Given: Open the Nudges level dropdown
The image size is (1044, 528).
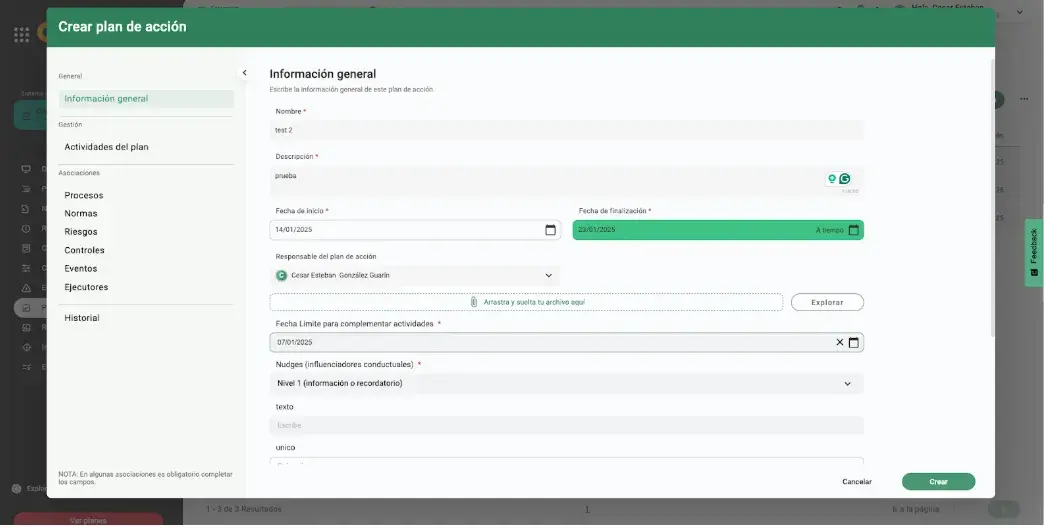Looking at the screenshot, I should pyautogui.click(x=847, y=383).
